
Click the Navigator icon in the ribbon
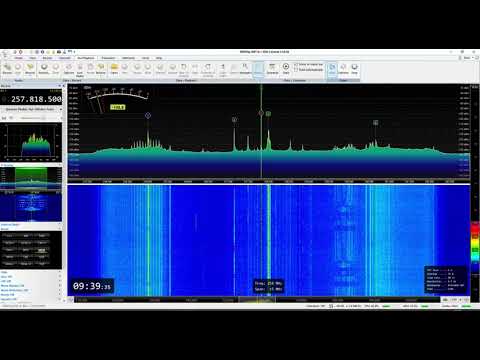245,69
